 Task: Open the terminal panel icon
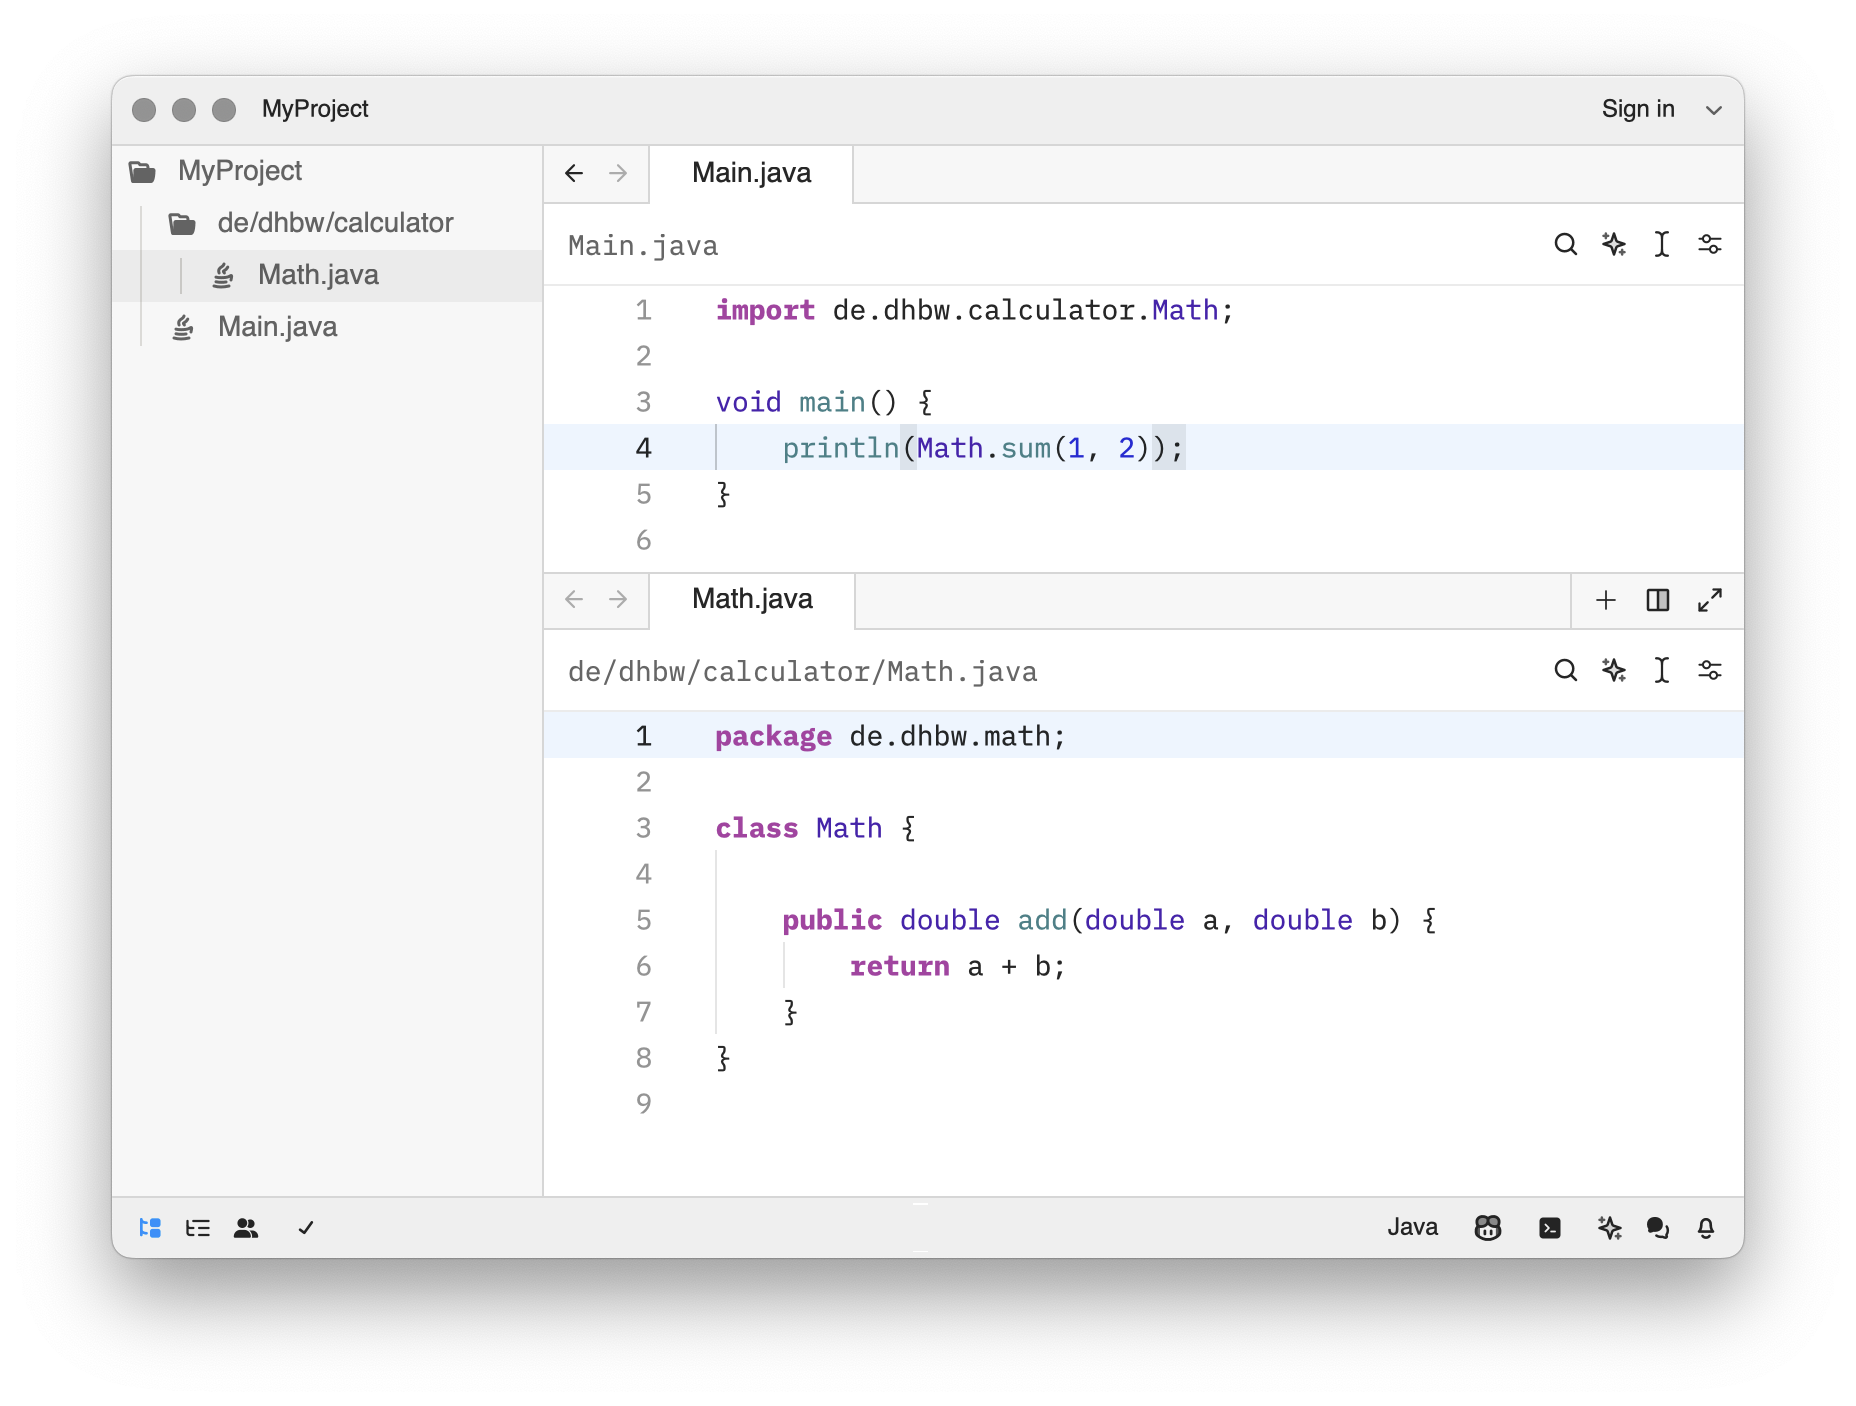coord(1550,1228)
